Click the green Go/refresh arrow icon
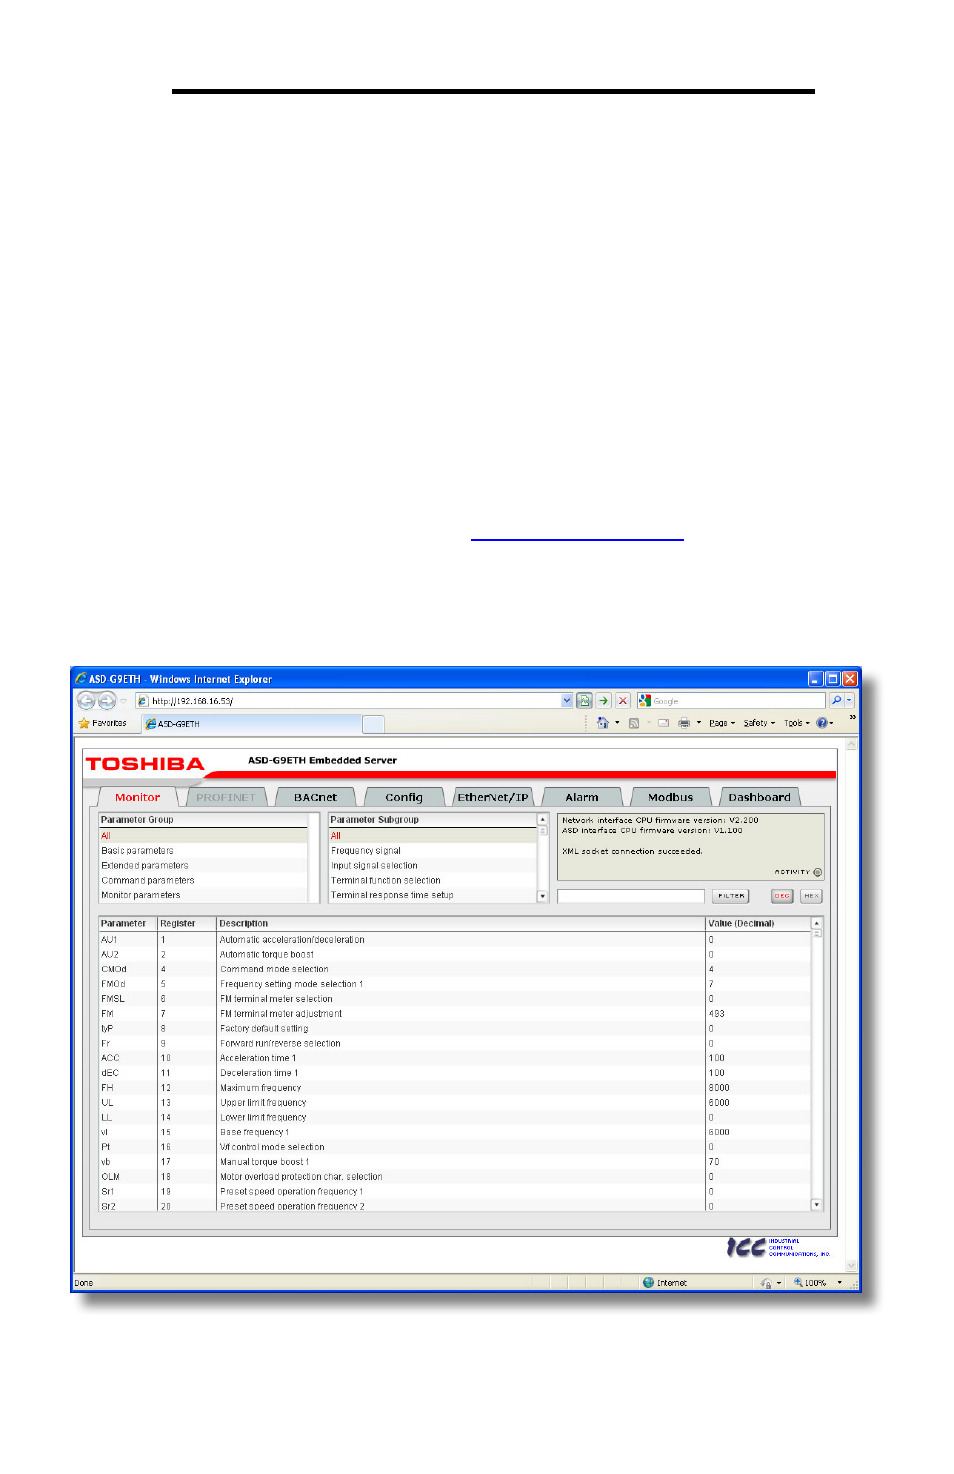Image resolution: width=954 pixels, height=1474 pixels. coord(603,701)
